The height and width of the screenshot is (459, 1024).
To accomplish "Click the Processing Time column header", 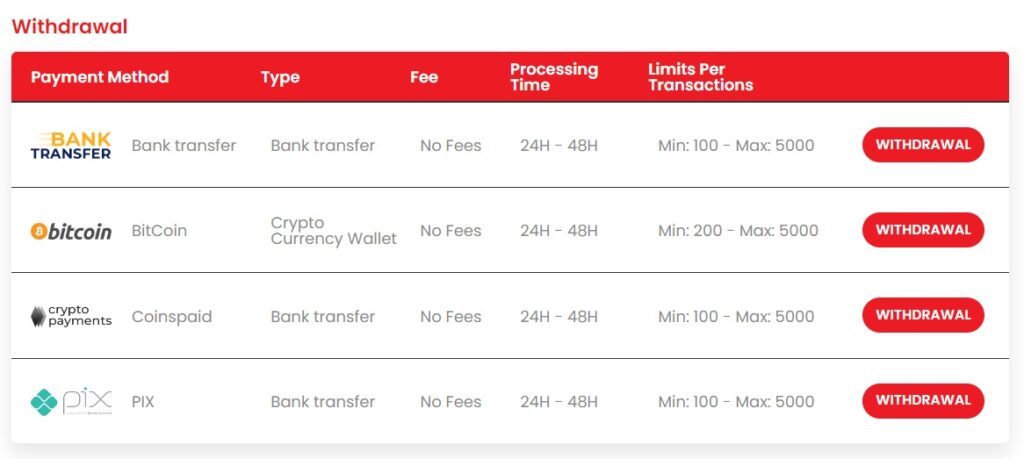I will pos(554,77).
